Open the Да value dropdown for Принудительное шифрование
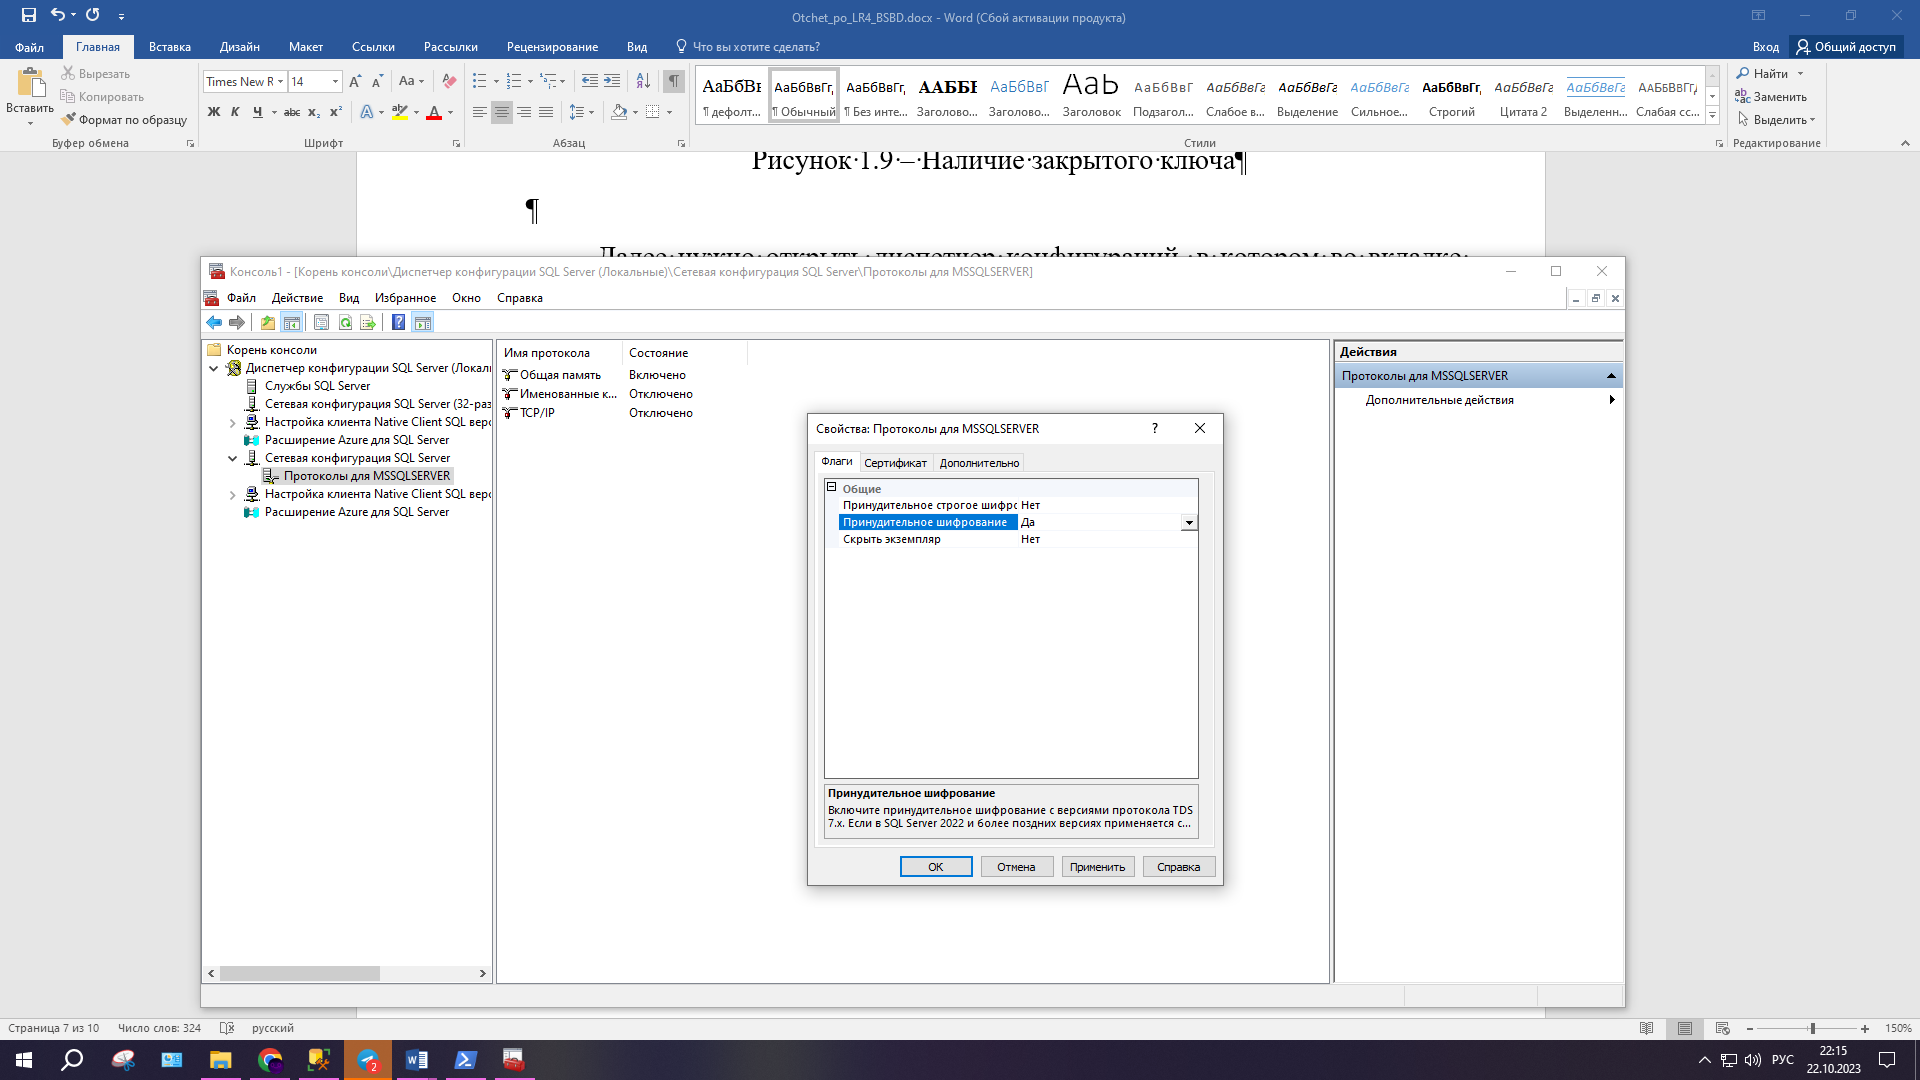Image resolution: width=1920 pixels, height=1080 pixels. 1189,522
